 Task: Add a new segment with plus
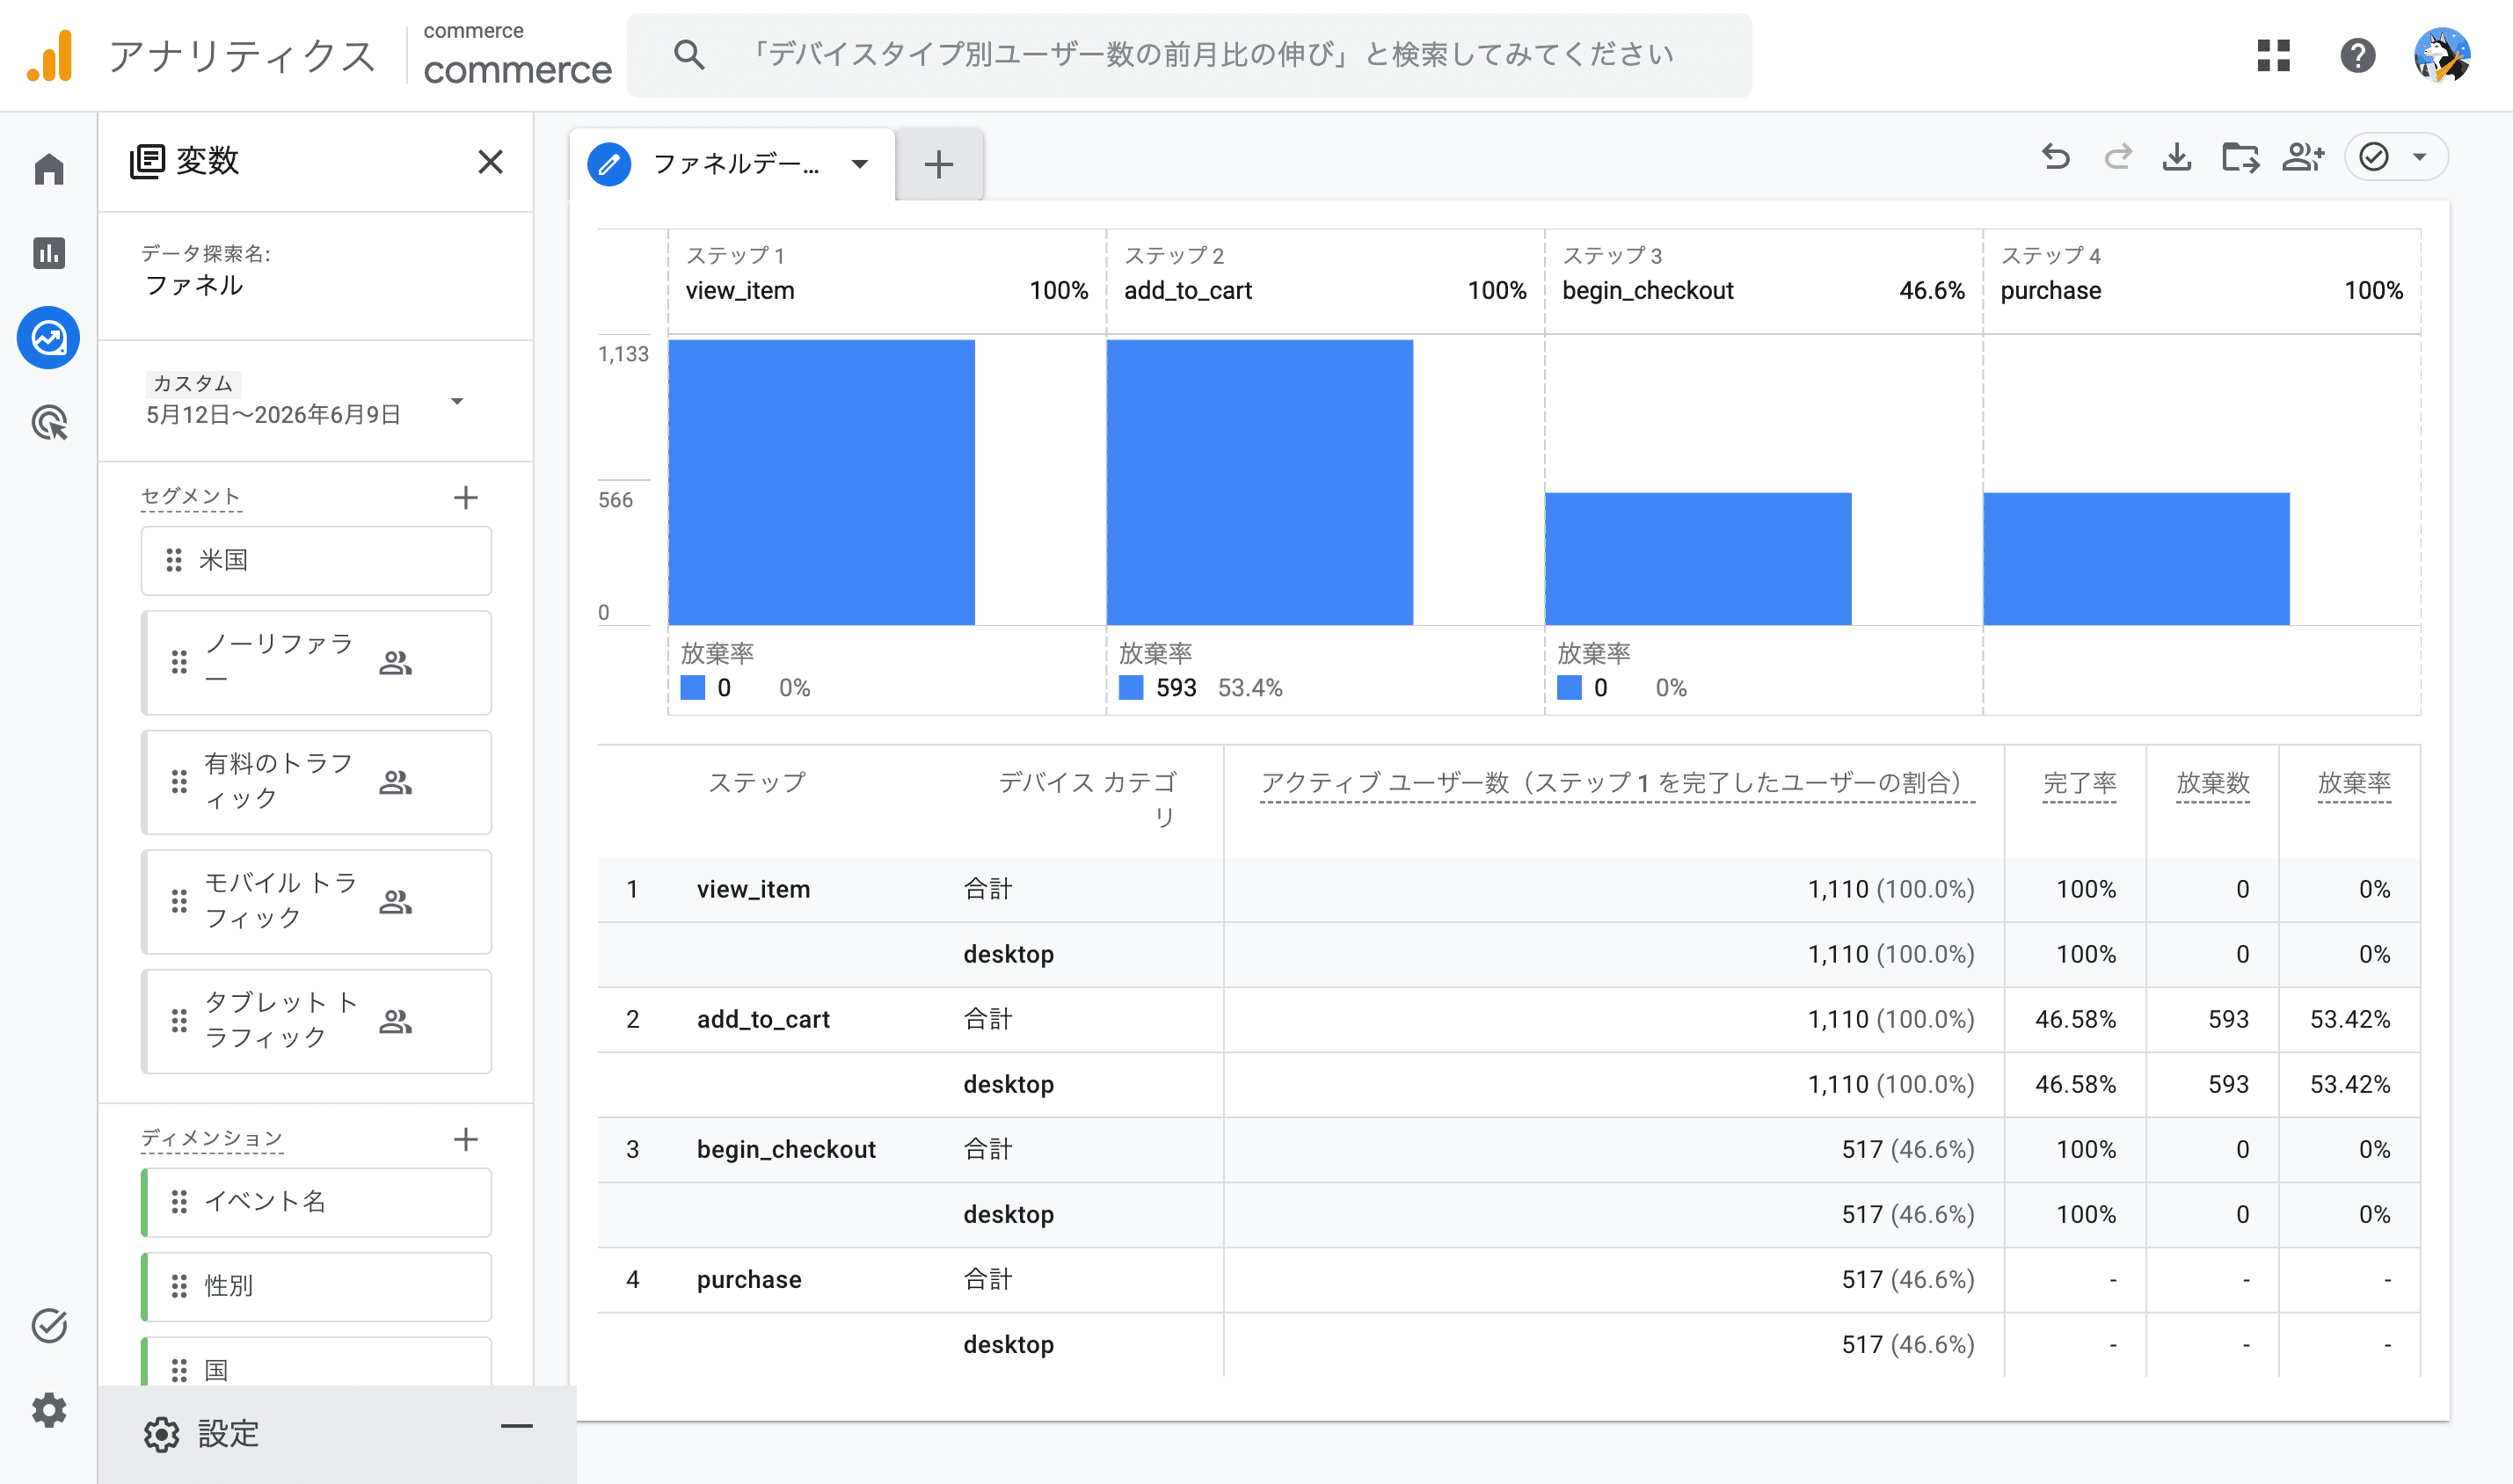pos(465,497)
